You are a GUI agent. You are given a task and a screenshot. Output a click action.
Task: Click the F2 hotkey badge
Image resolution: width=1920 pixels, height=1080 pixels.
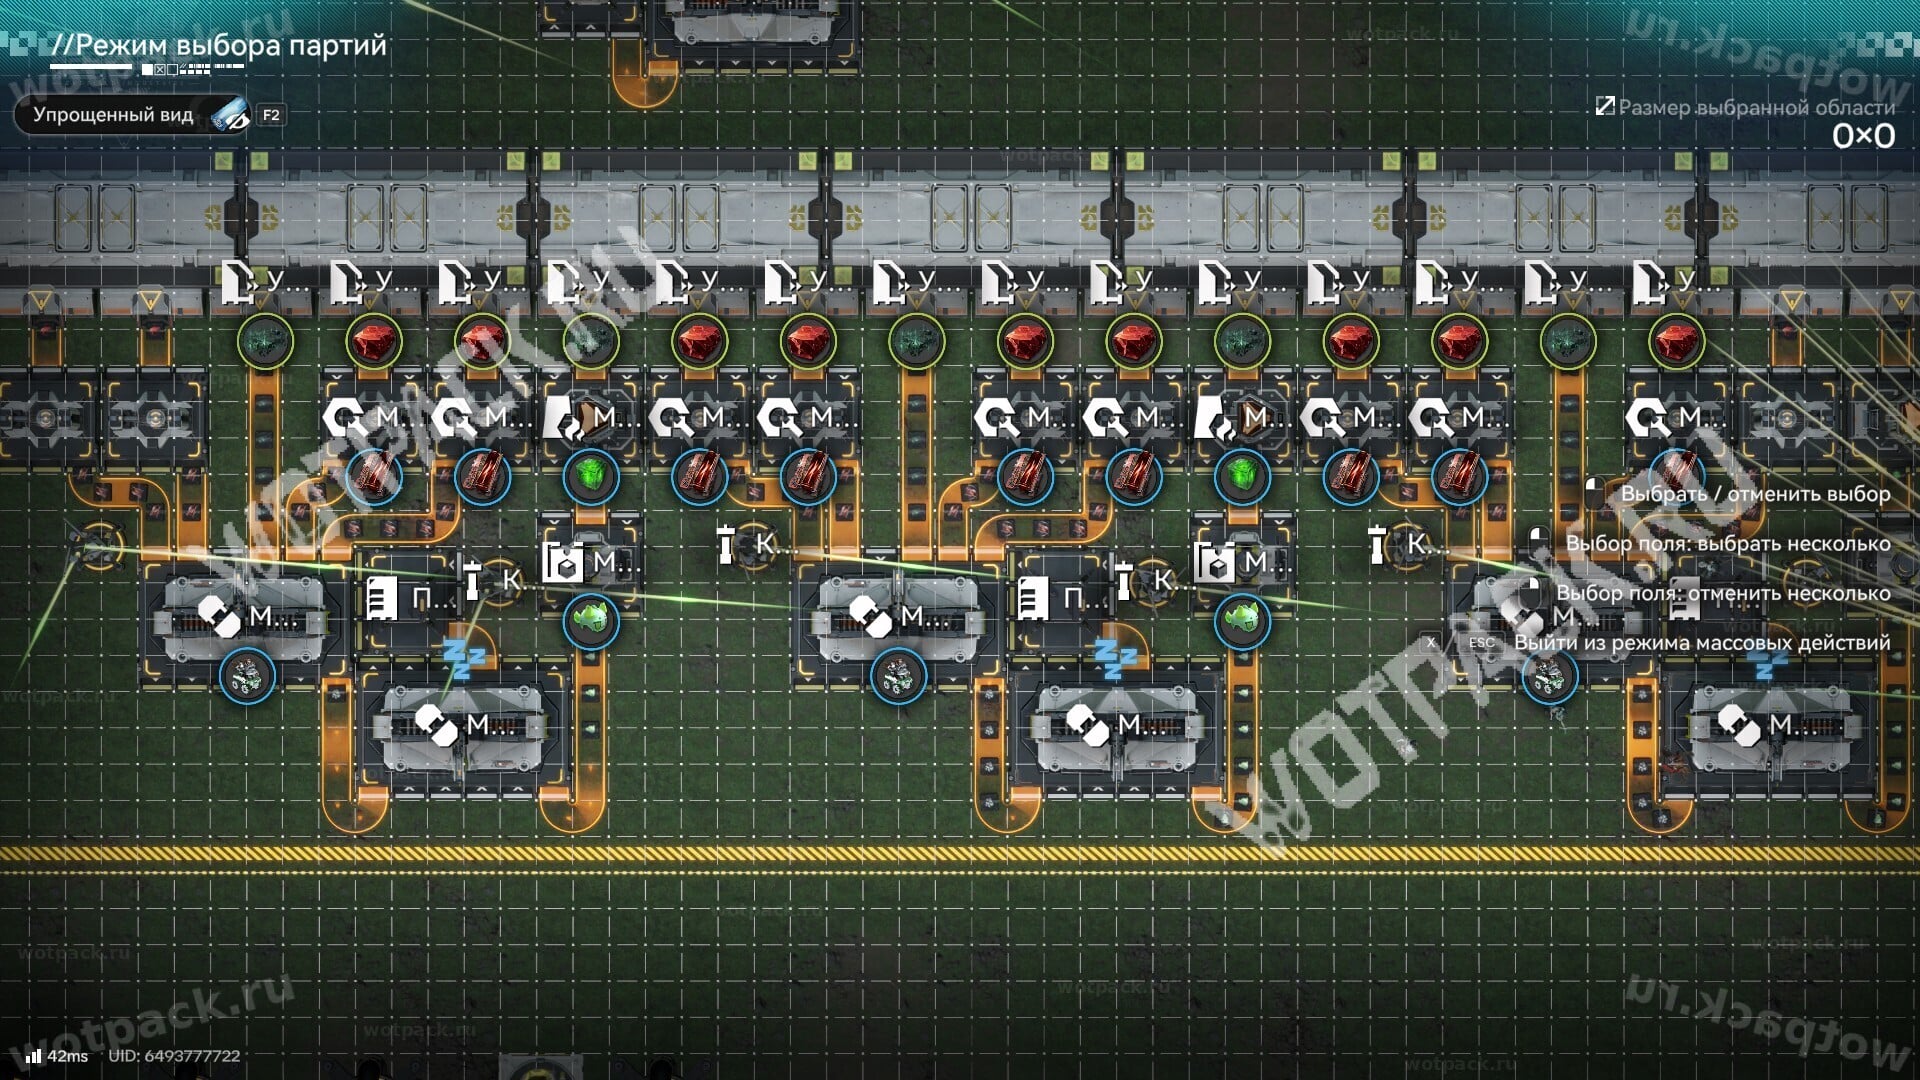pos(271,115)
